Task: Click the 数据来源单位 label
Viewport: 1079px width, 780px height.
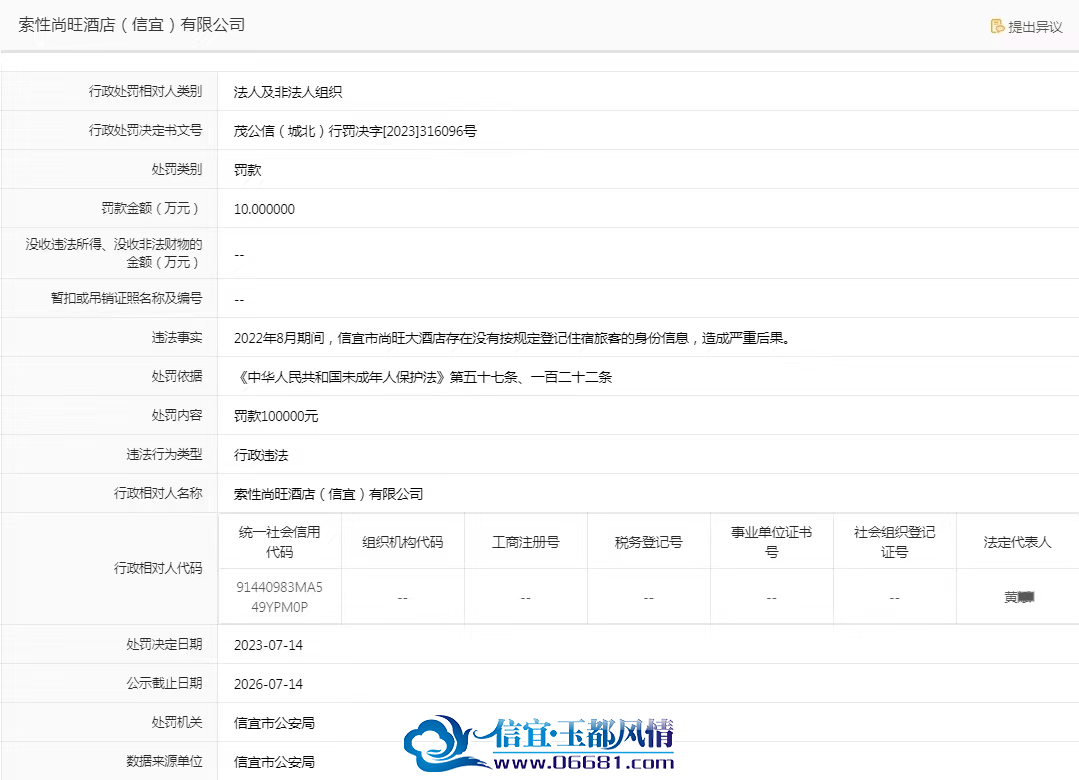Action: (164, 761)
